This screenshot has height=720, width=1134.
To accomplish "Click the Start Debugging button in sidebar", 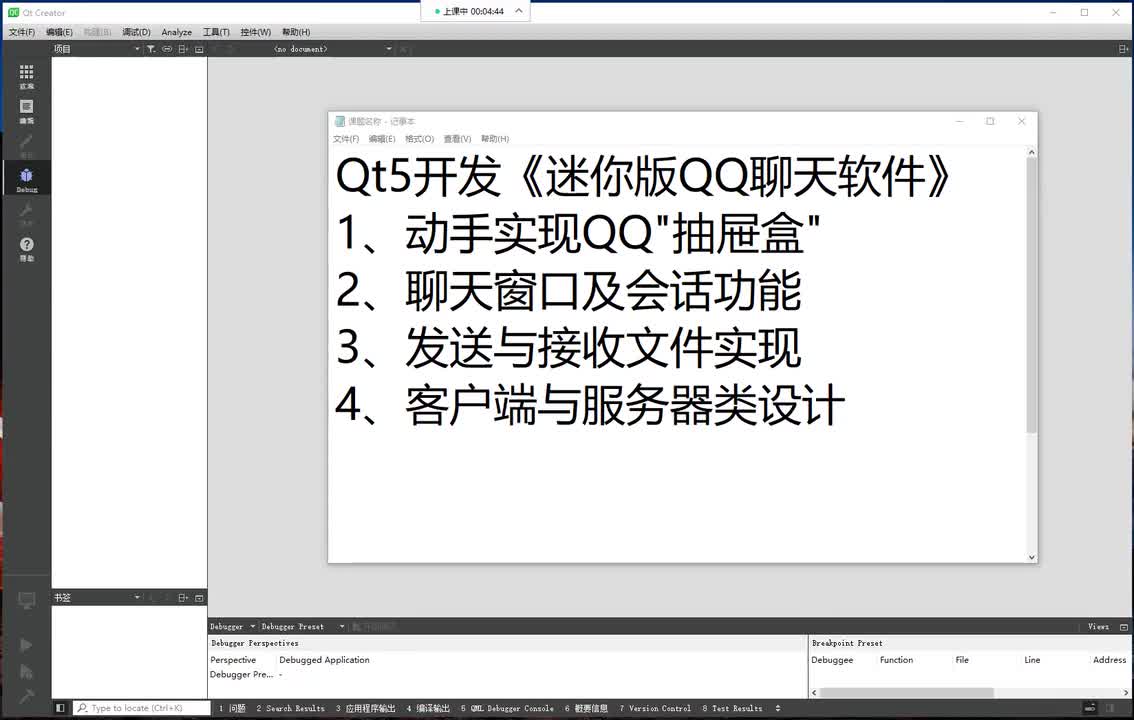I will pyautogui.click(x=26, y=672).
